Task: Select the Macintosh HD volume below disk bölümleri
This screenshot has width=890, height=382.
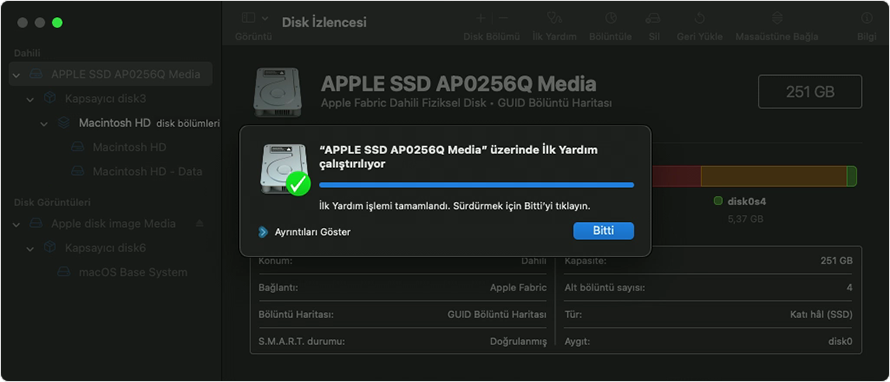Action: [x=129, y=148]
